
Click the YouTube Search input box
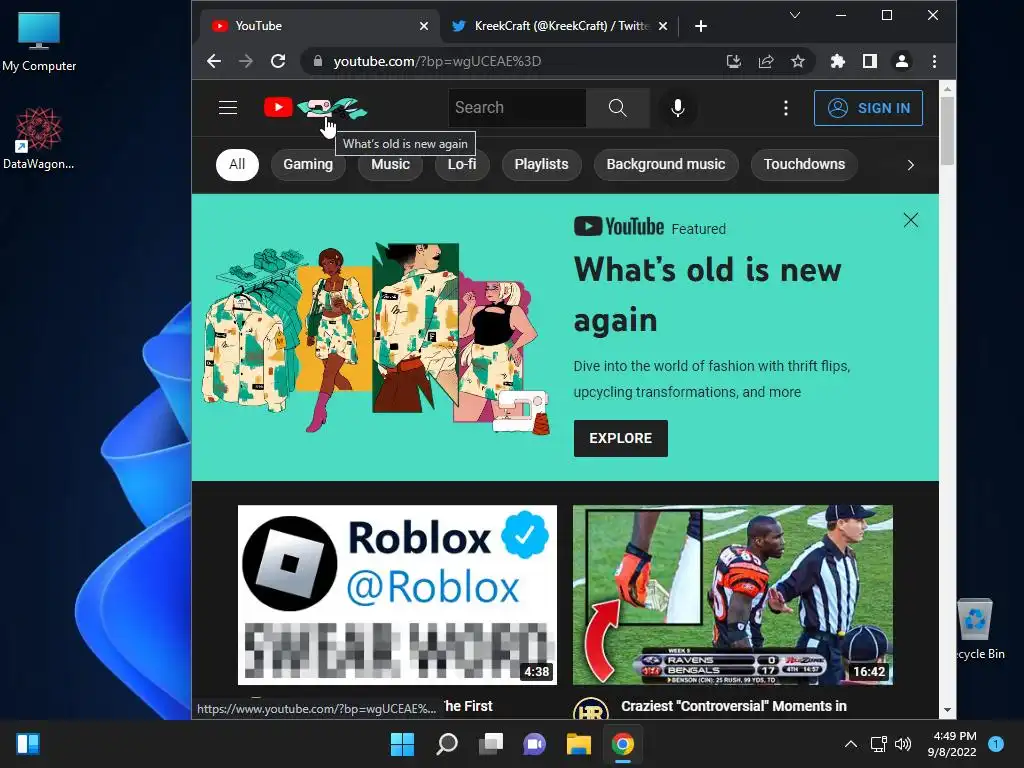coord(517,108)
